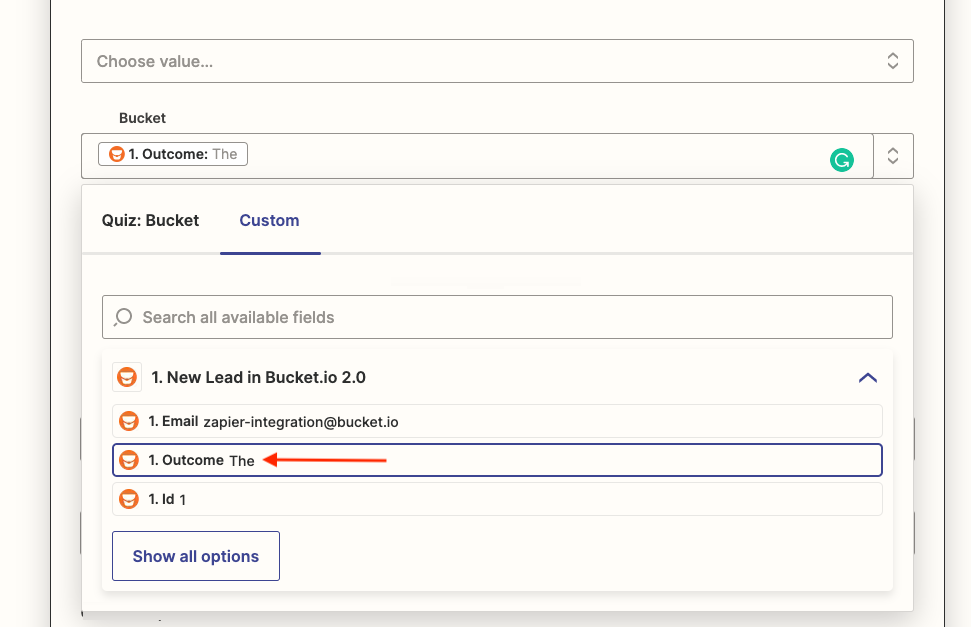
Task: Click the 1. Outcome: The pill tag
Action: pos(173,154)
